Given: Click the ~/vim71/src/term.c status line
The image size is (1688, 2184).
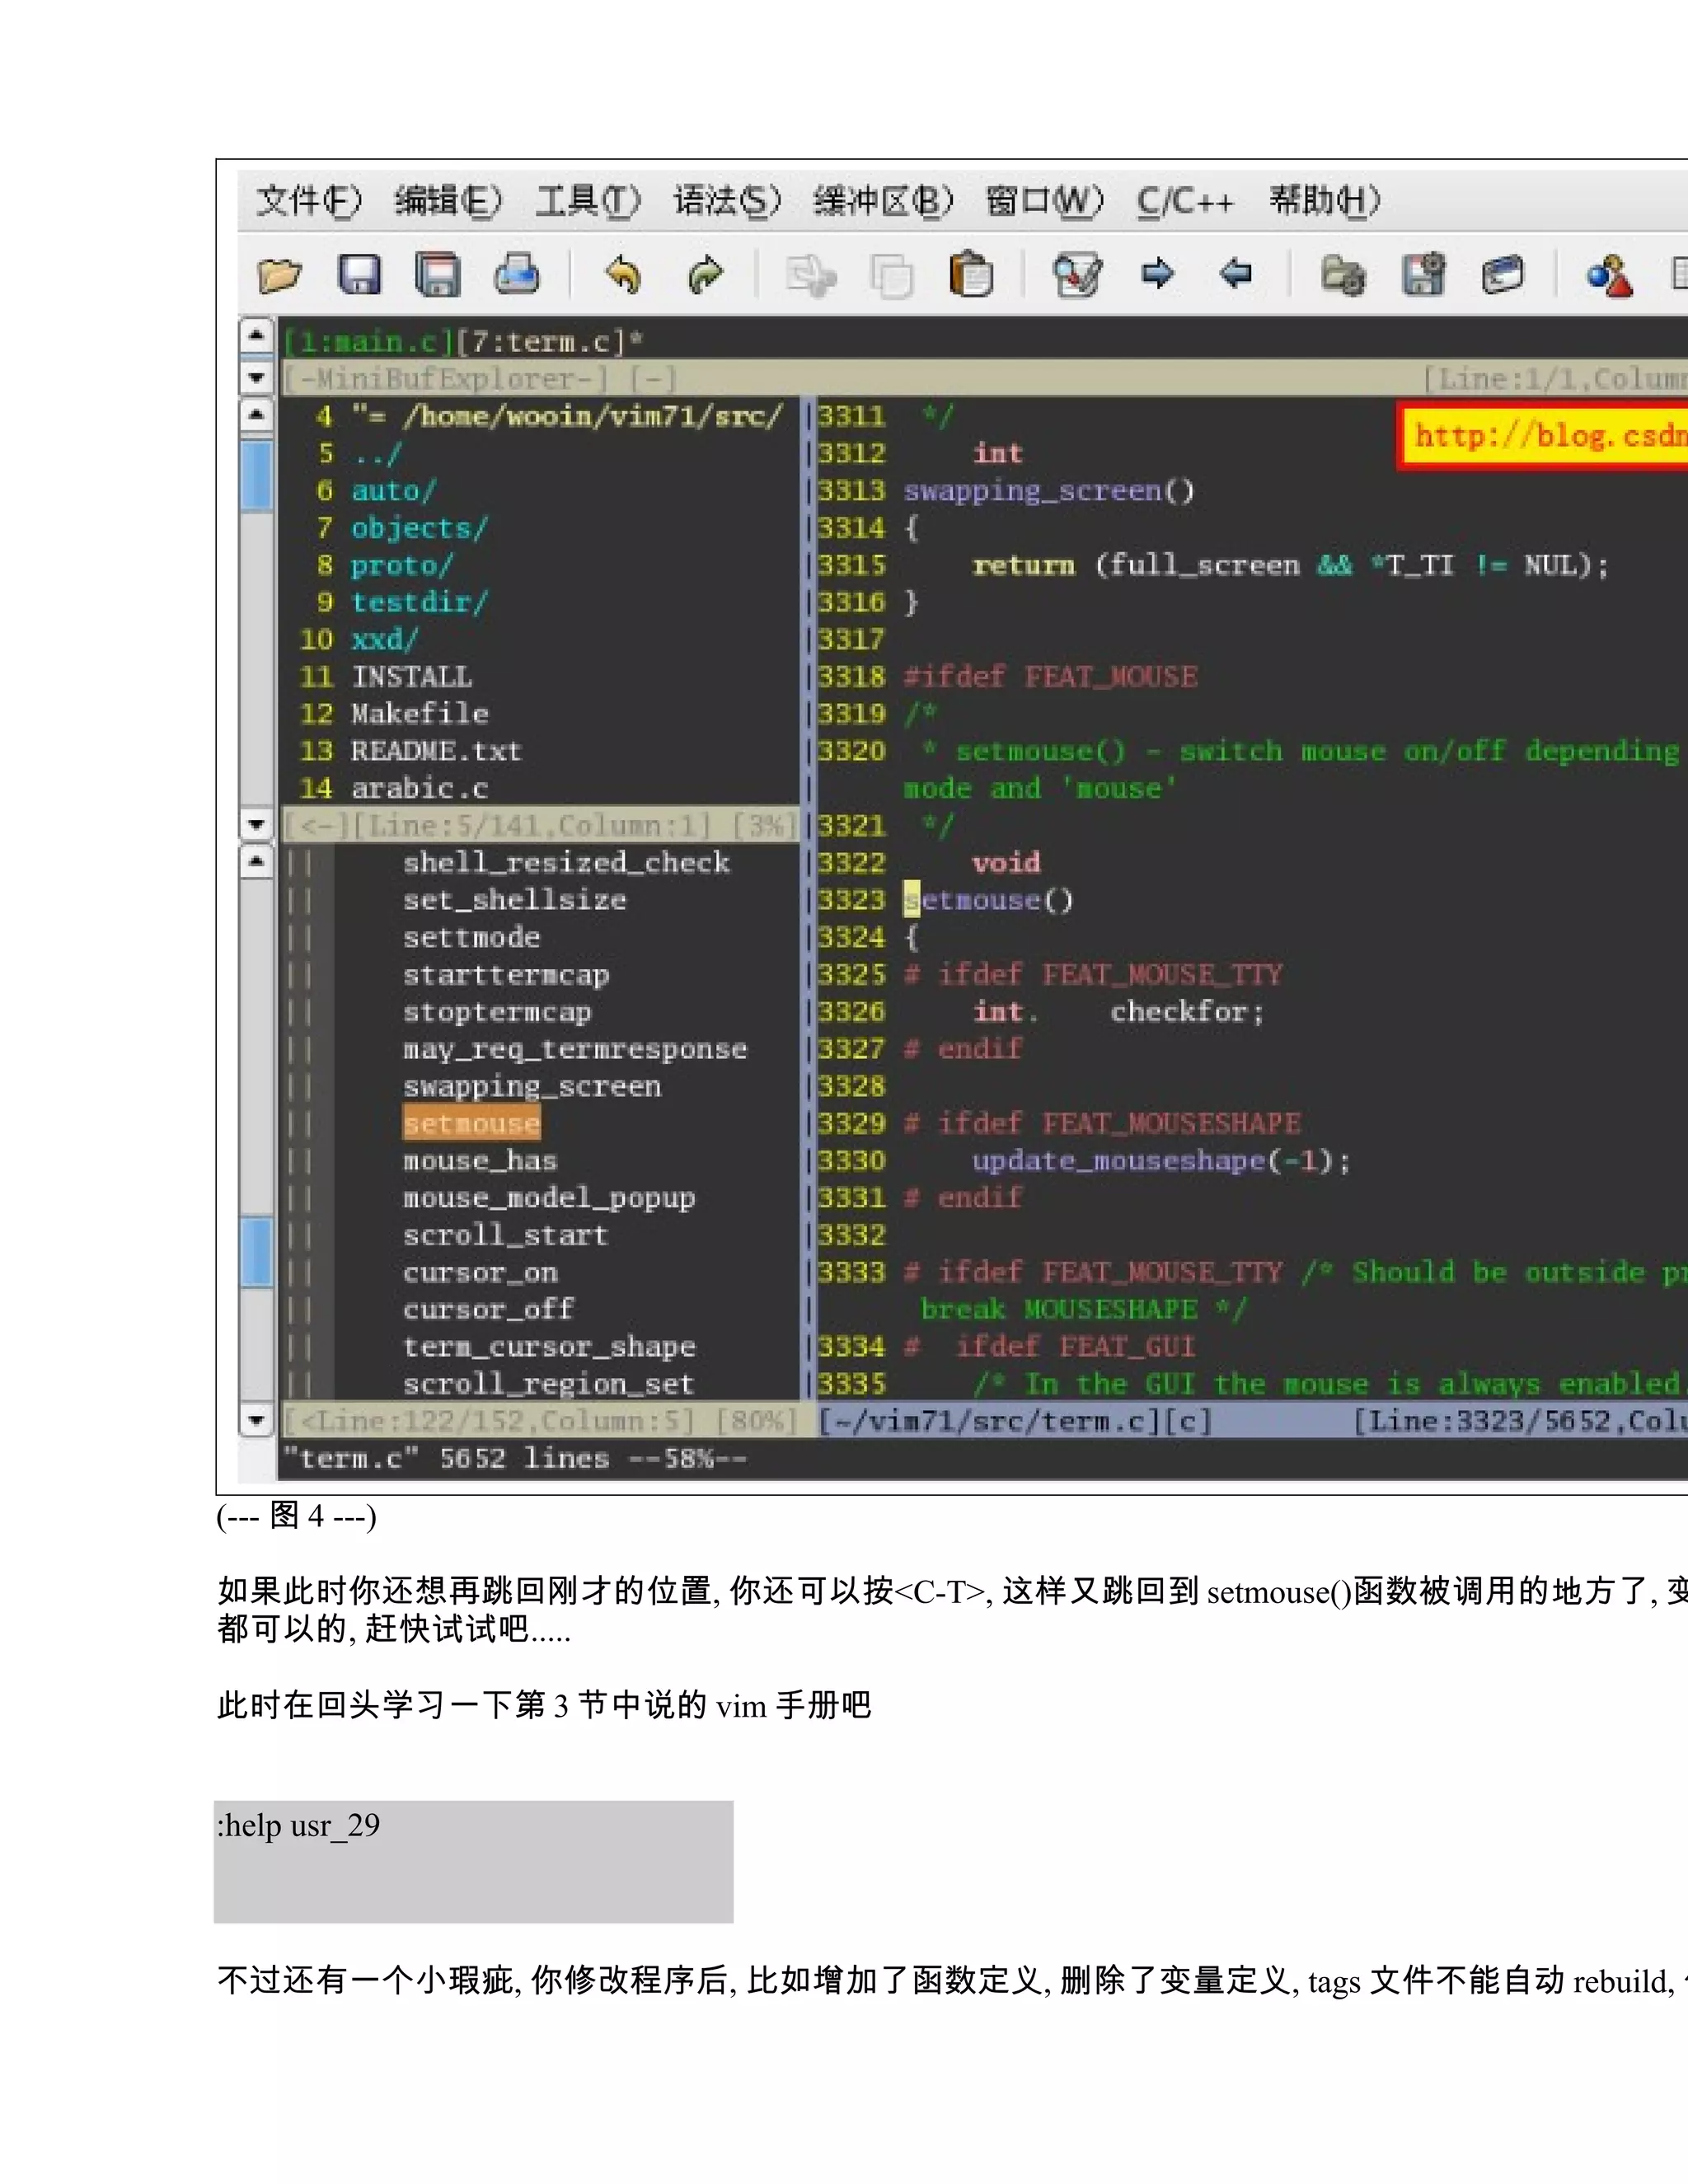Looking at the screenshot, I should click(x=1253, y=1420).
